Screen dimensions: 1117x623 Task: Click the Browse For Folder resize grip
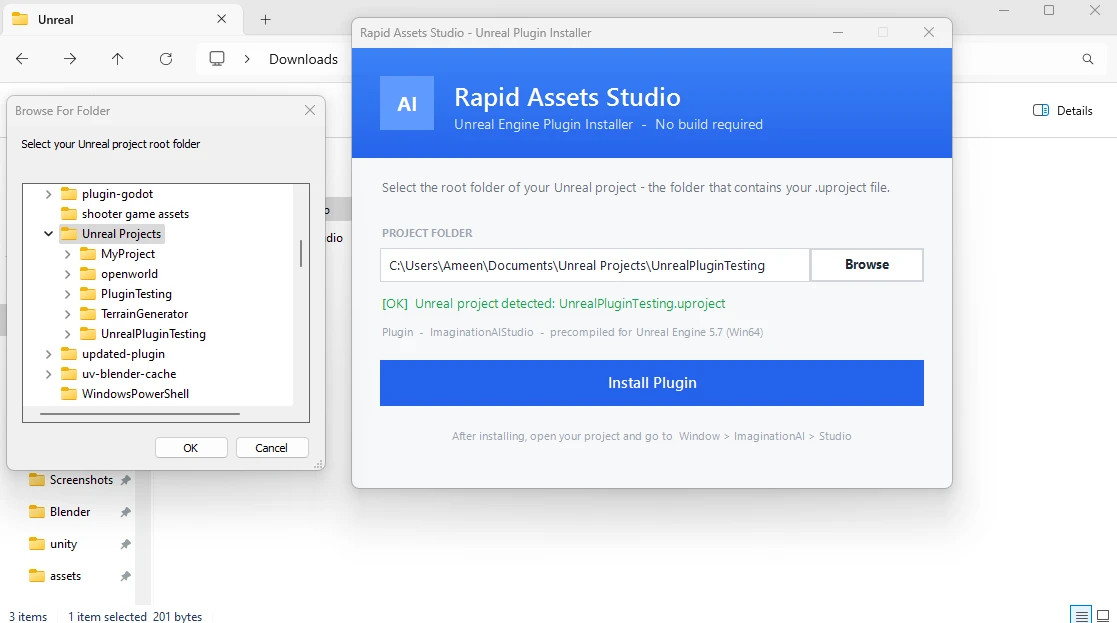pos(318,464)
